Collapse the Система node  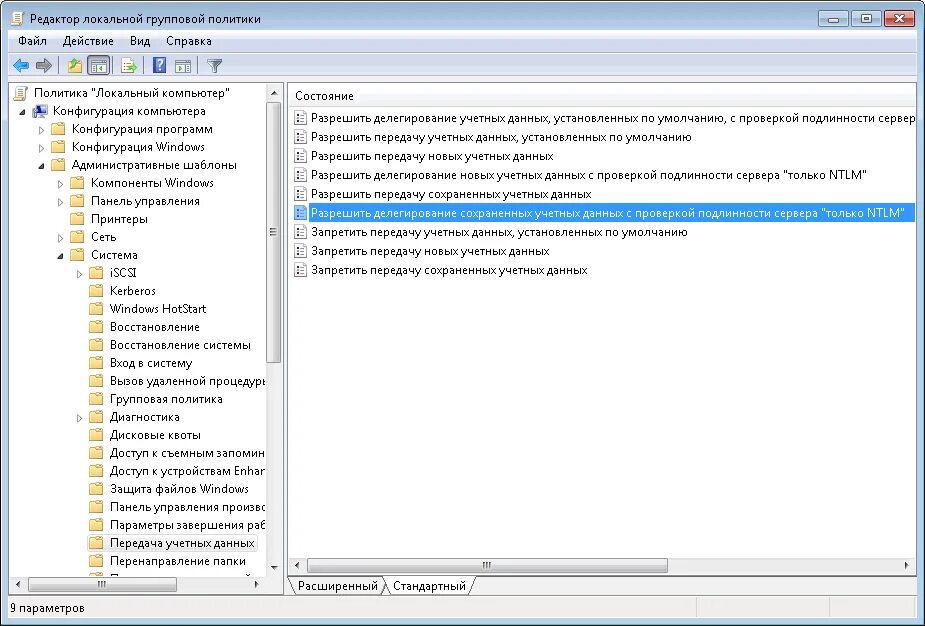[x=60, y=255]
